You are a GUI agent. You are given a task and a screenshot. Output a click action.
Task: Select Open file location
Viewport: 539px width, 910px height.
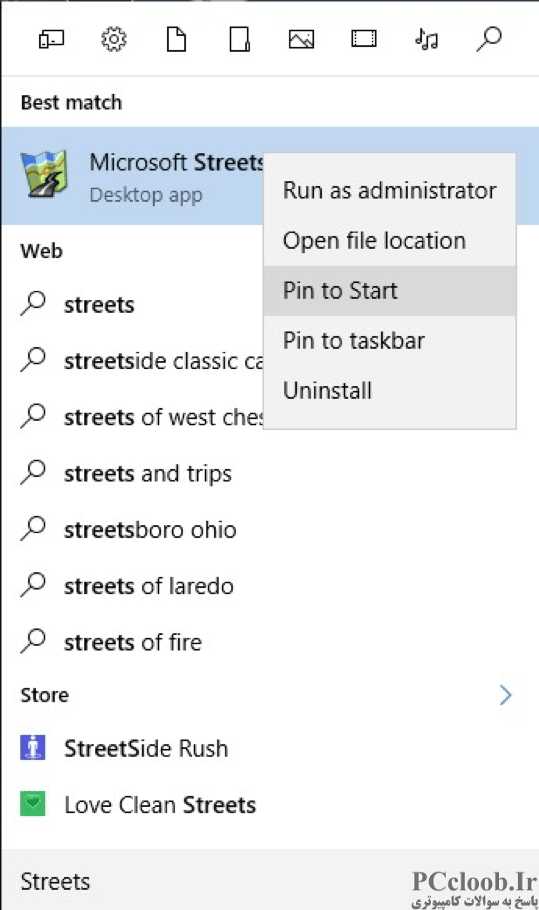[389, 240]
